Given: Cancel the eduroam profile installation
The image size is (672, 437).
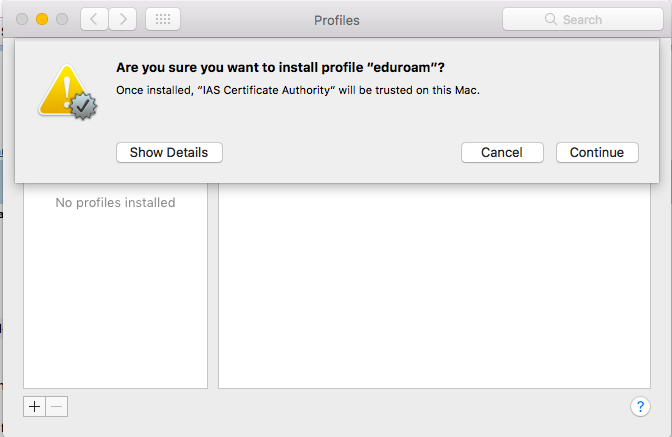Looking at the screenshot, I should tap(502, 152).
